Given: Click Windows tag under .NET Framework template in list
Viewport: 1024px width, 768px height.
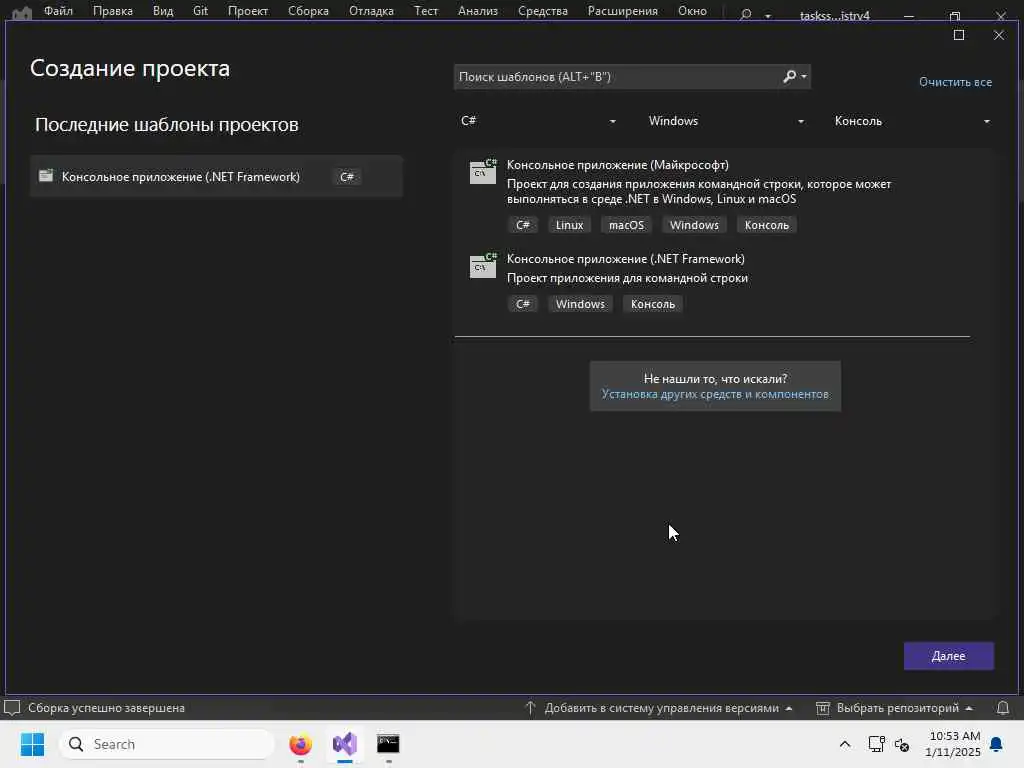Looking at the screenshot, I should click(x=581, y=304).
